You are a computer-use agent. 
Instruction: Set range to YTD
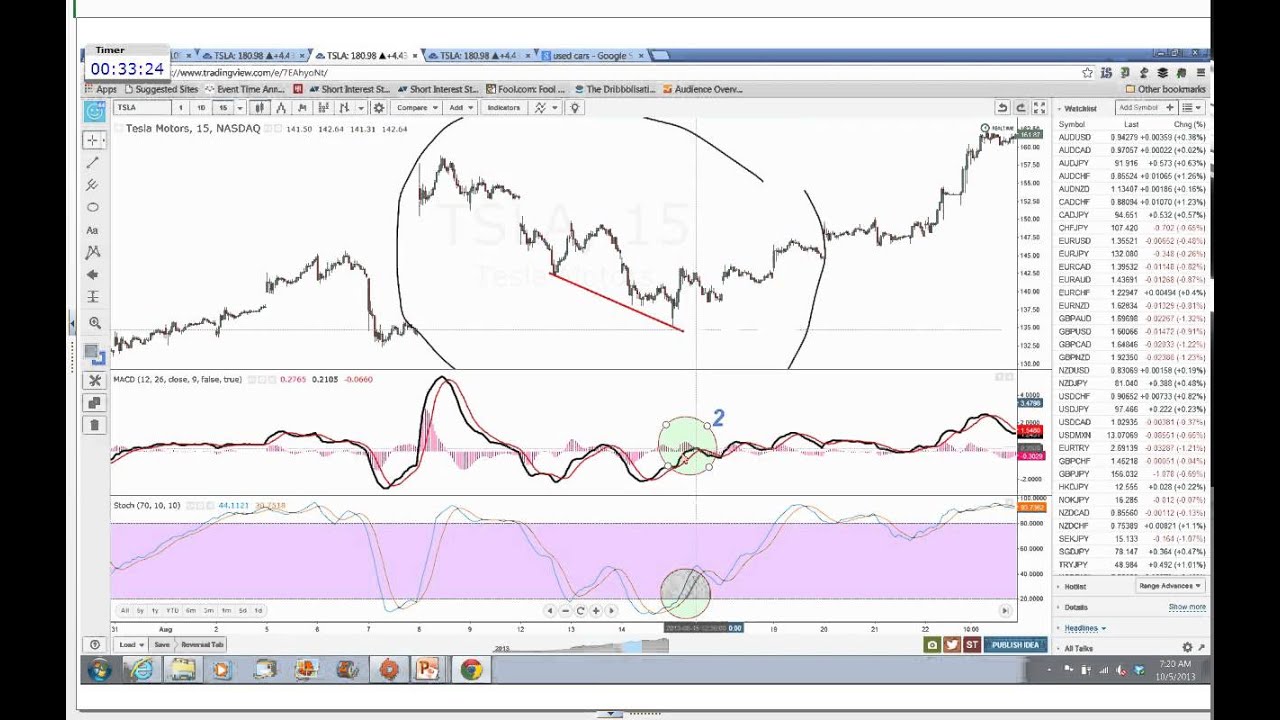[x=172, y=610]
